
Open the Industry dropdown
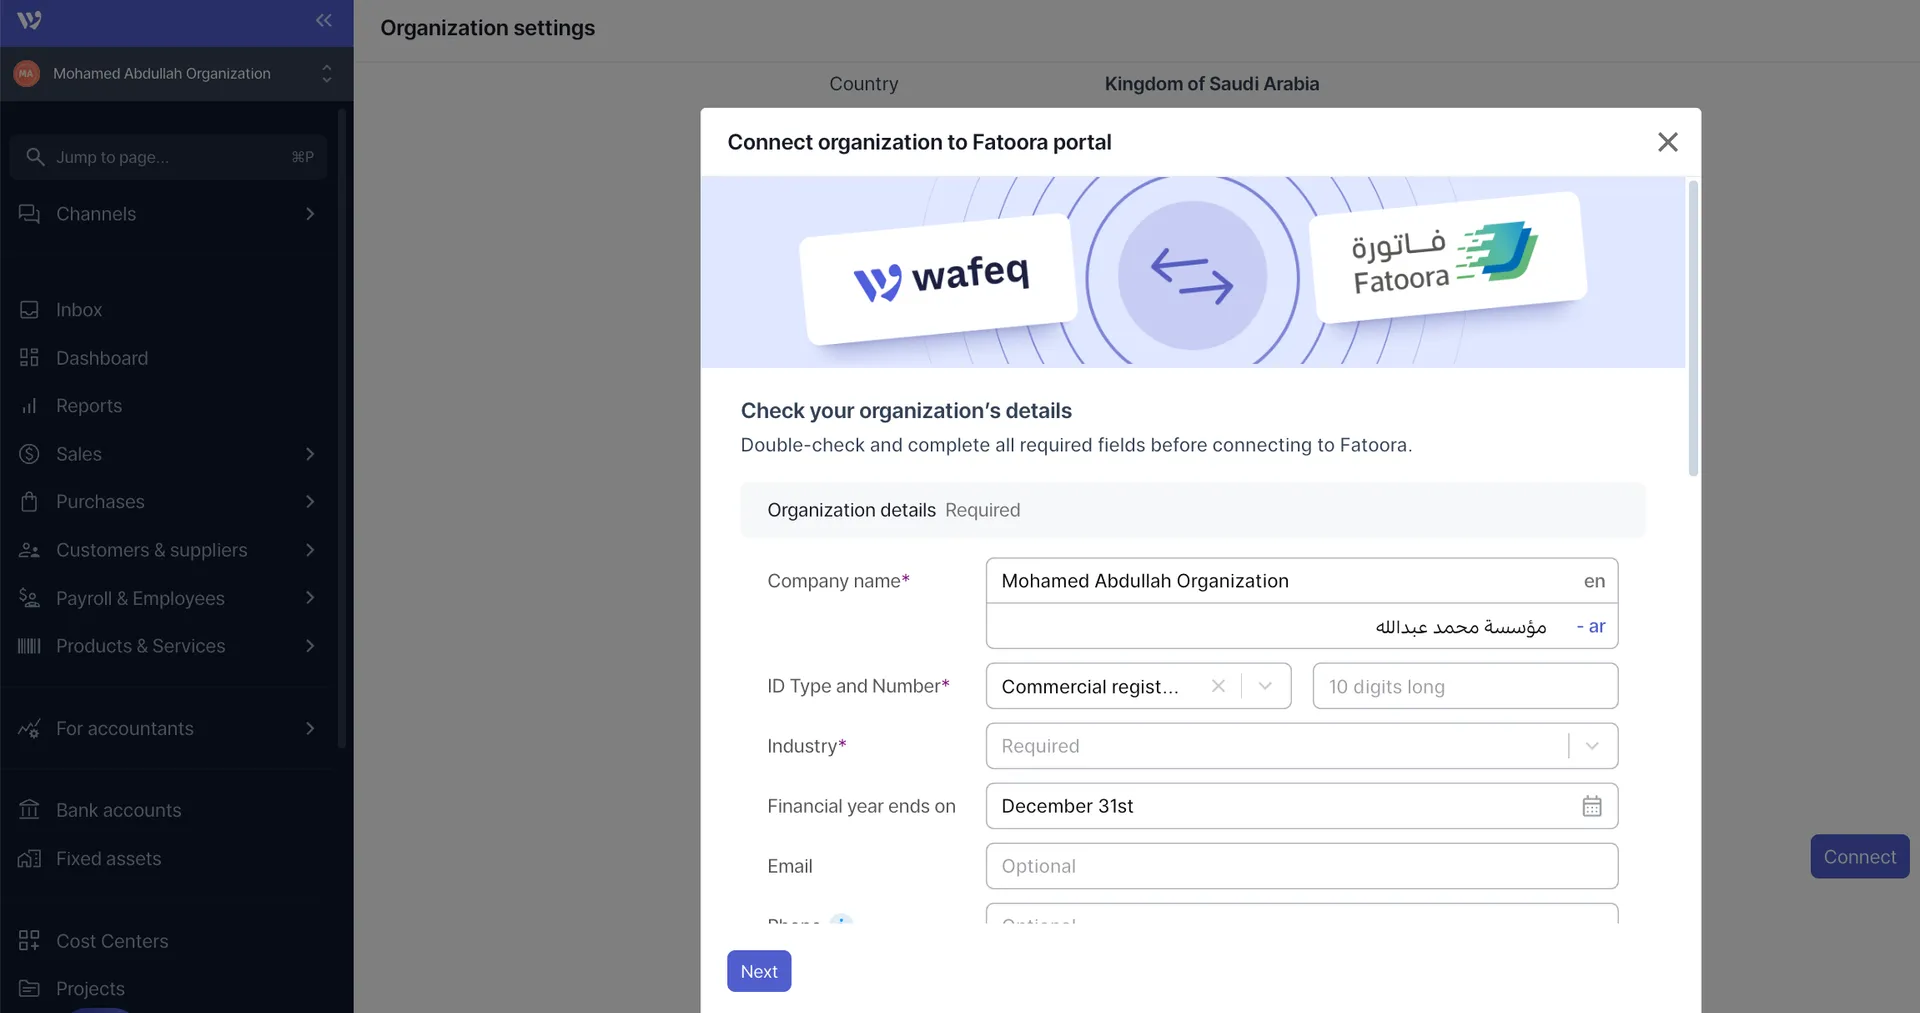coord(1591,745)
